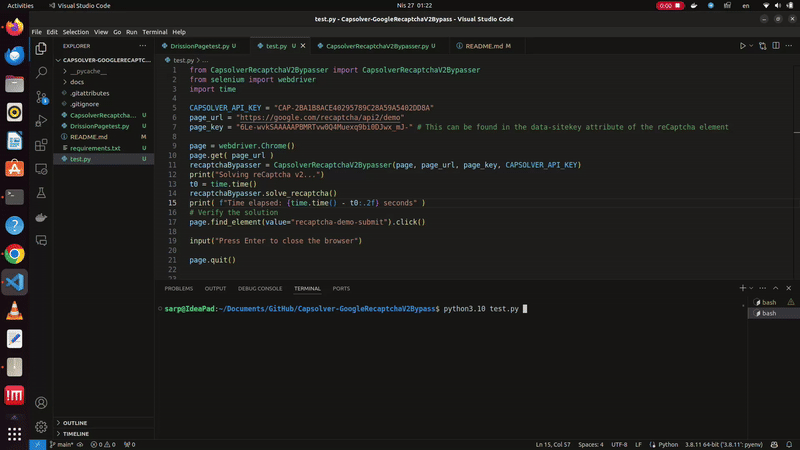Viewport: 800px width, 450px height.
Task: Open the Accounts menu icon
Action: tap(41, 403)
